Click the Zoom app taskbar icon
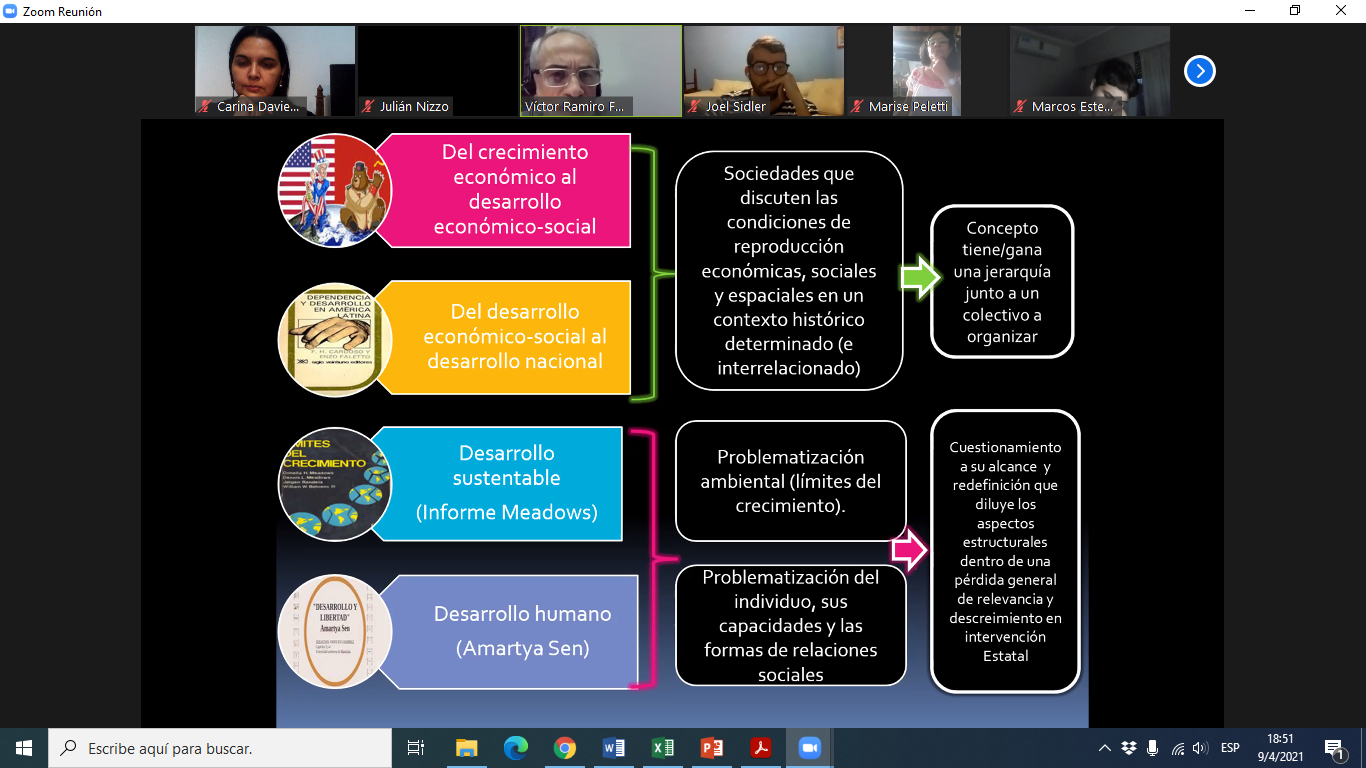The image size is (1366, 768). click(808, 748)
